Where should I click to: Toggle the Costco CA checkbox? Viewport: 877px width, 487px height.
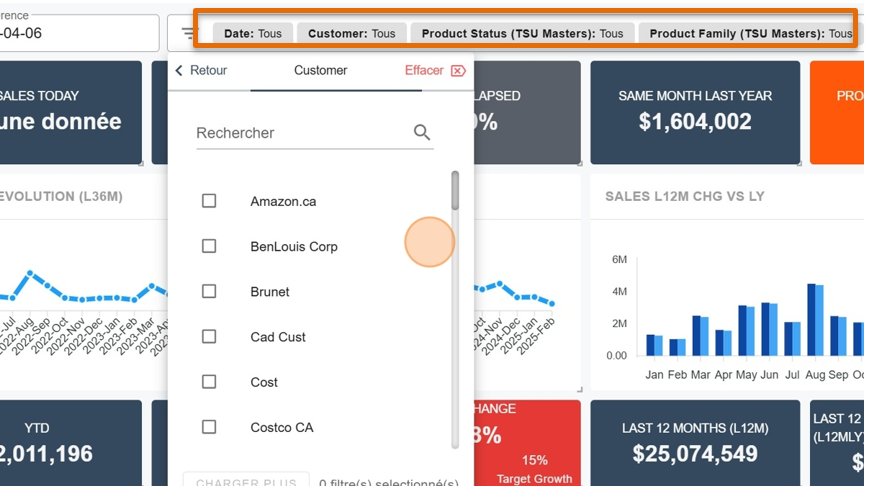[x=209, y=427]
